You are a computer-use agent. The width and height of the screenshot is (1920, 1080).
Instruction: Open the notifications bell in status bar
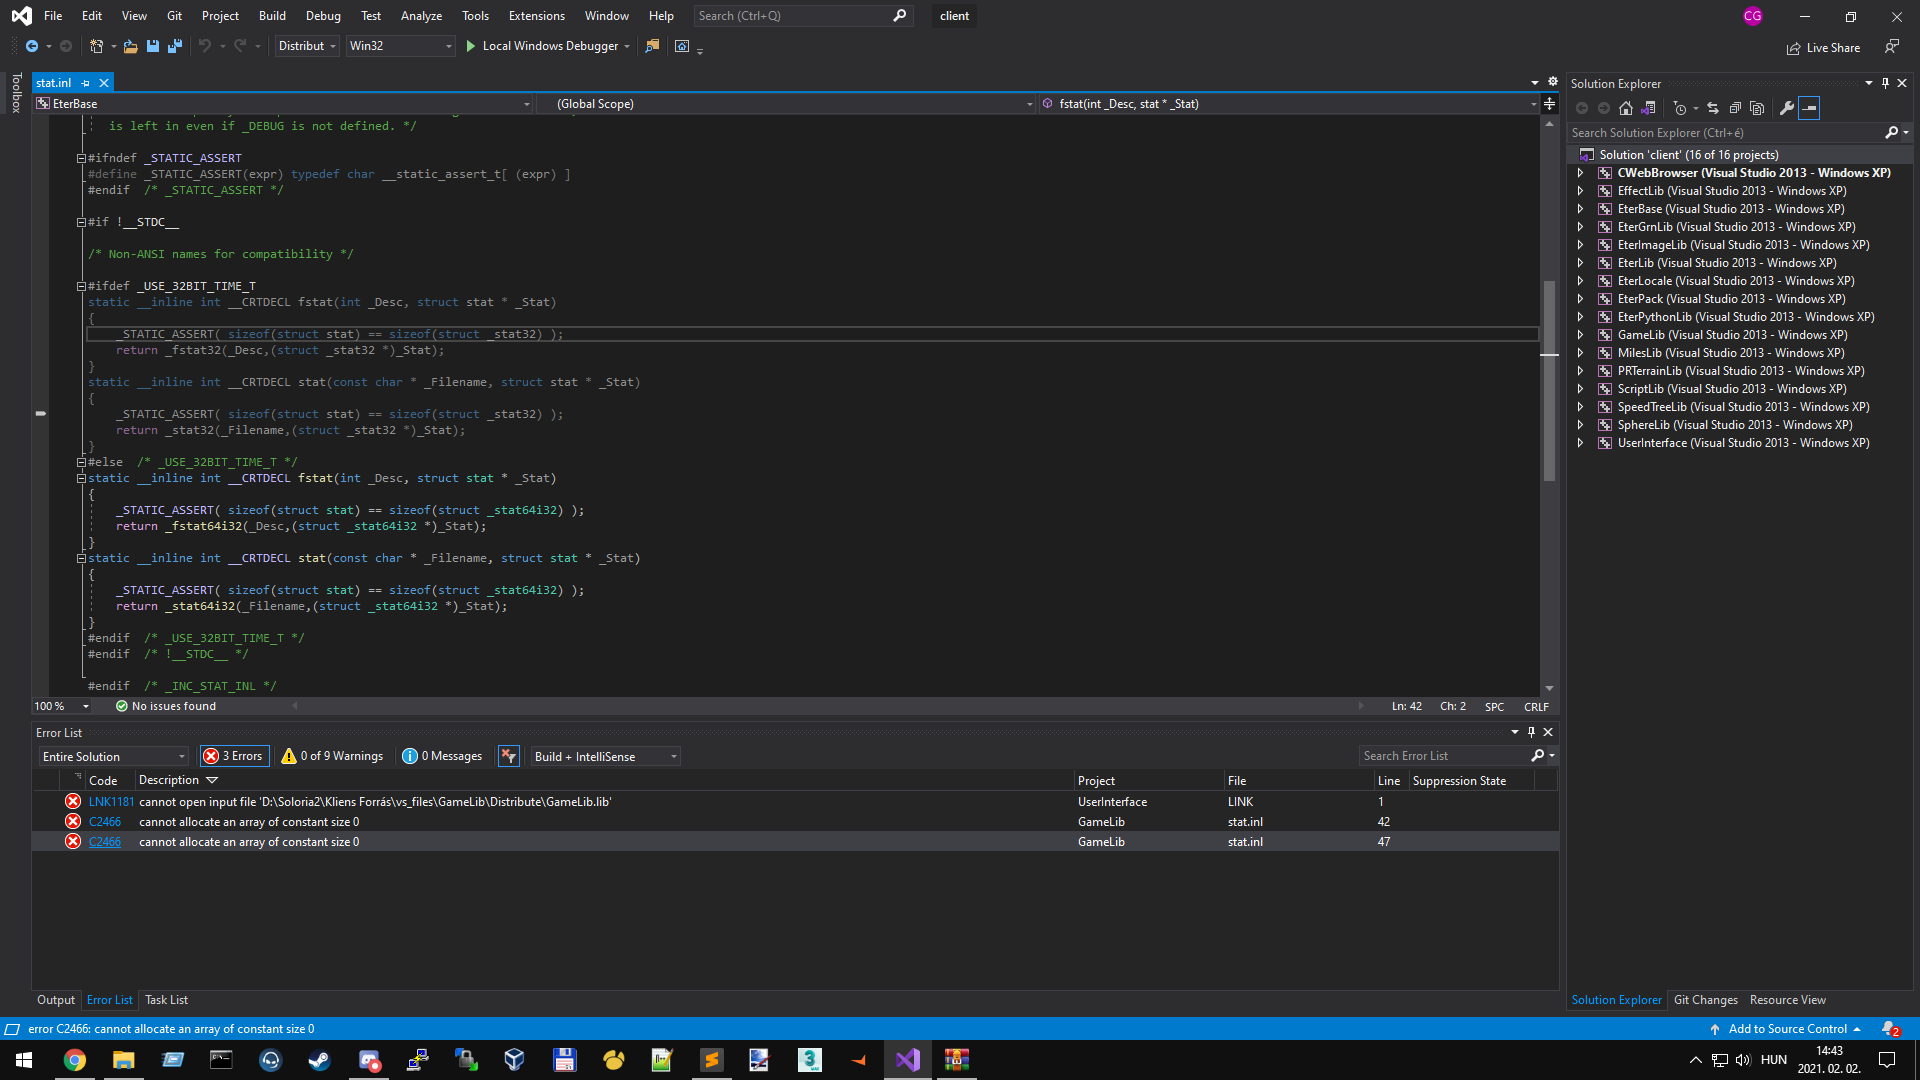click(1890, 1029)
